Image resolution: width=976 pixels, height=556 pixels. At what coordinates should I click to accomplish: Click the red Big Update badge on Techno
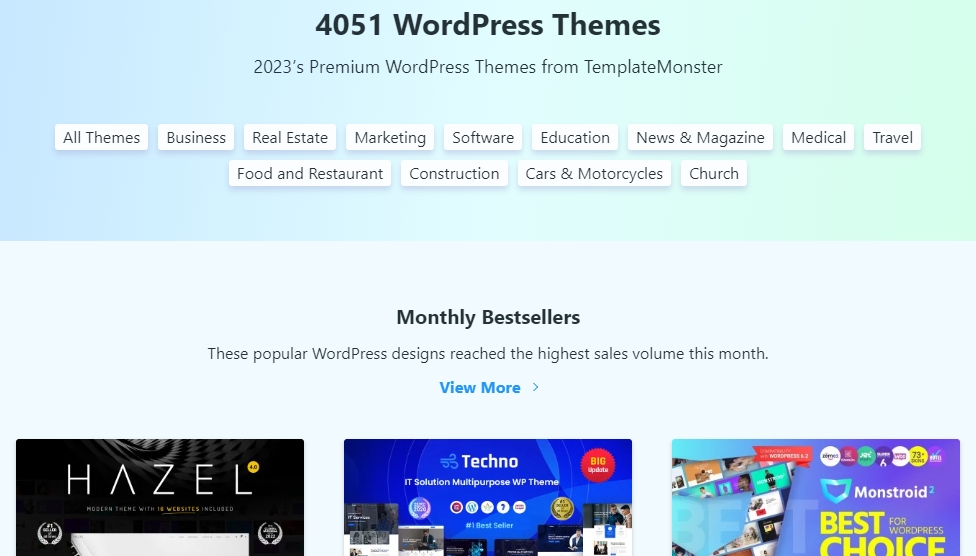pyautogui.click(x=598, y=466)
